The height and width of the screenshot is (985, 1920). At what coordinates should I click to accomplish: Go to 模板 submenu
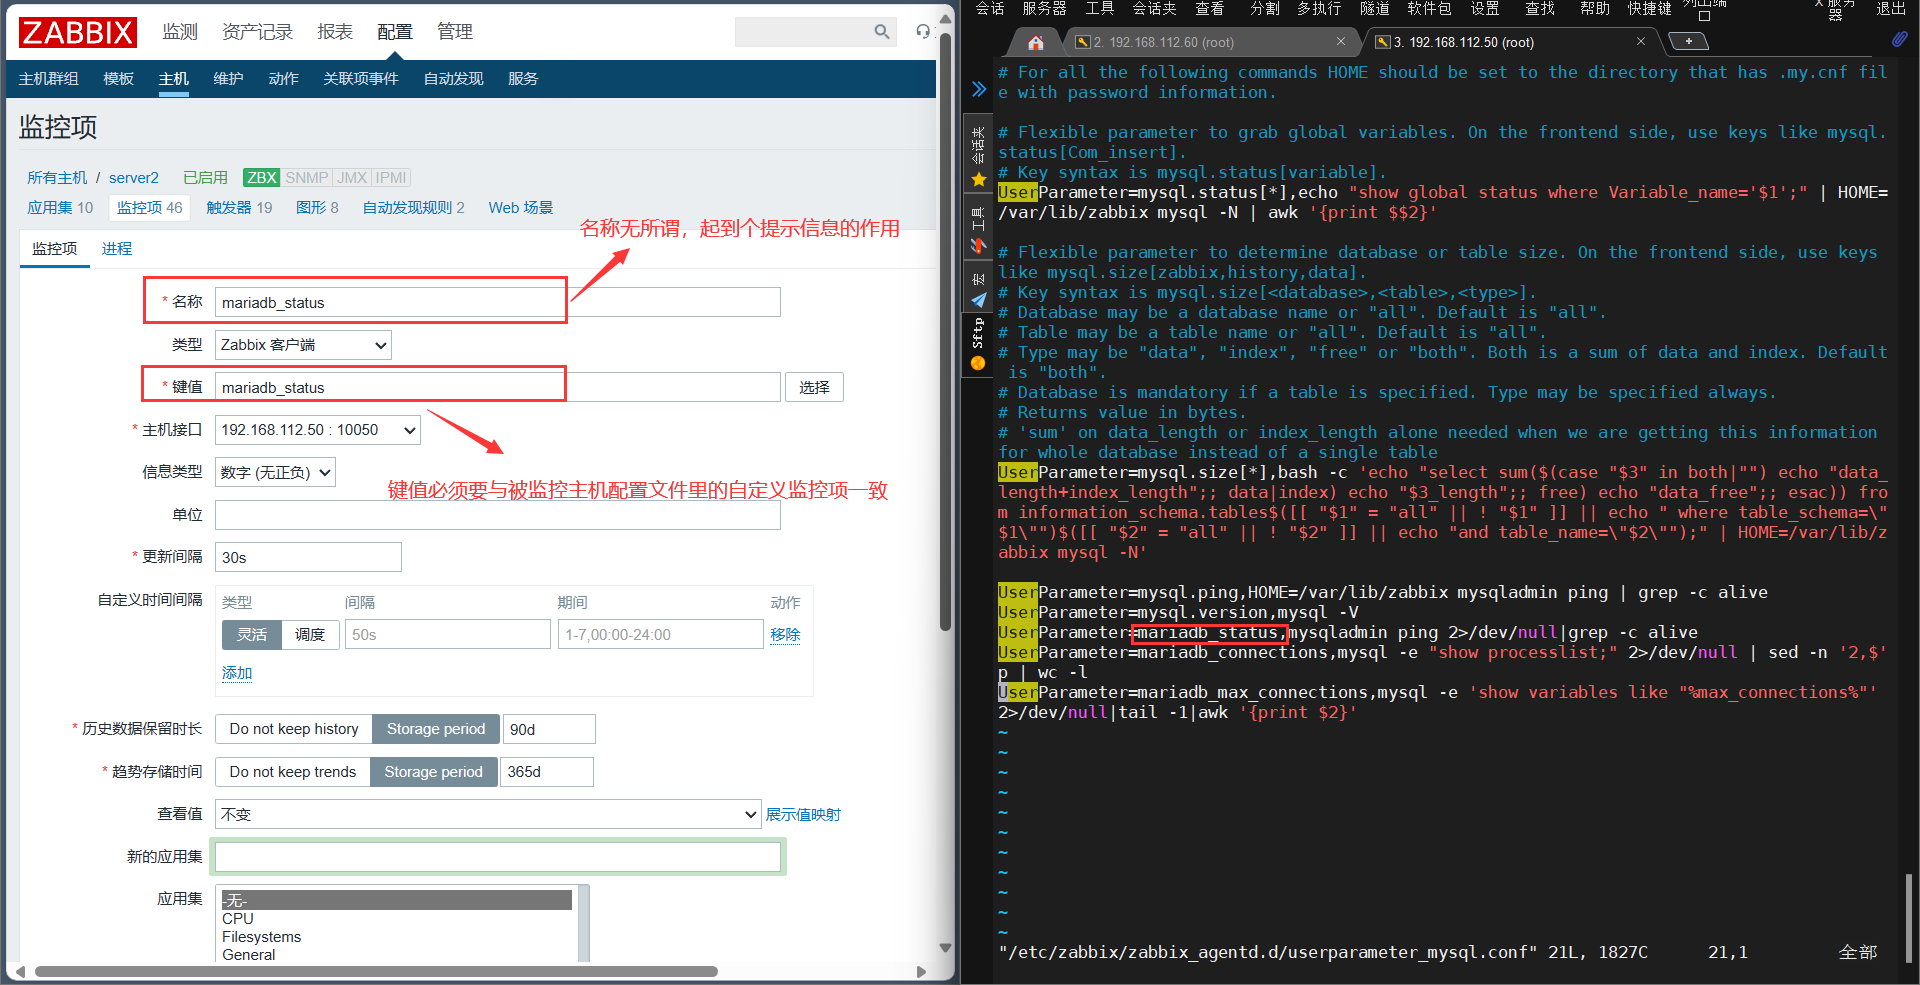[119, 79]
